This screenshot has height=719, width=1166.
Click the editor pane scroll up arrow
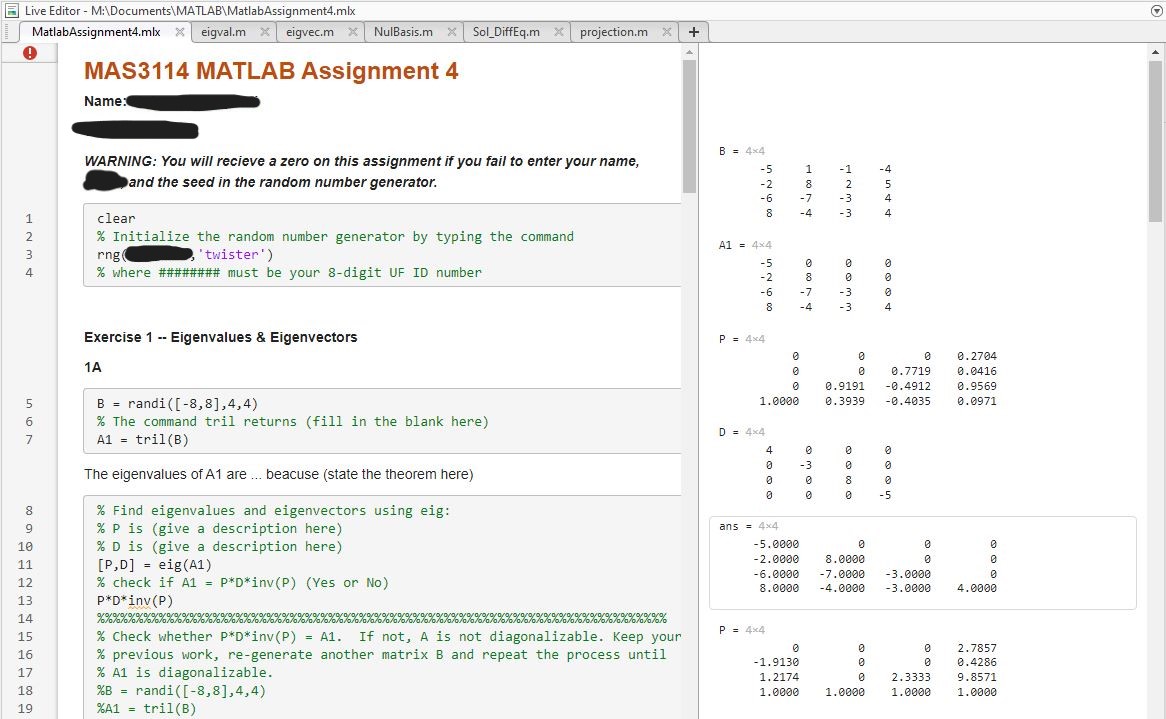pos(689,52)
